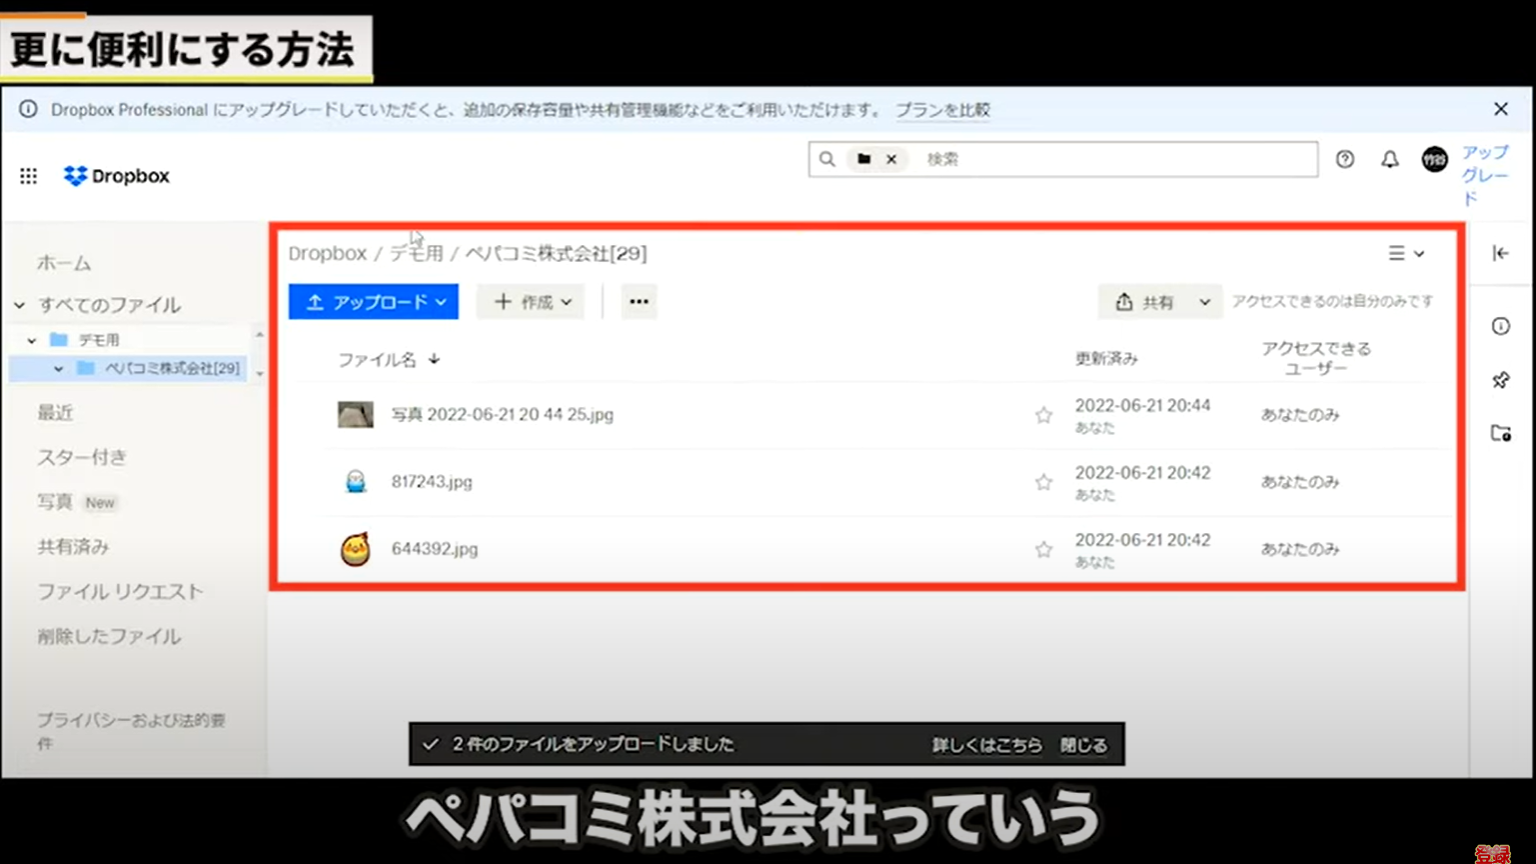Open プライバシーおよび法的要件 link

click(131, 731)
